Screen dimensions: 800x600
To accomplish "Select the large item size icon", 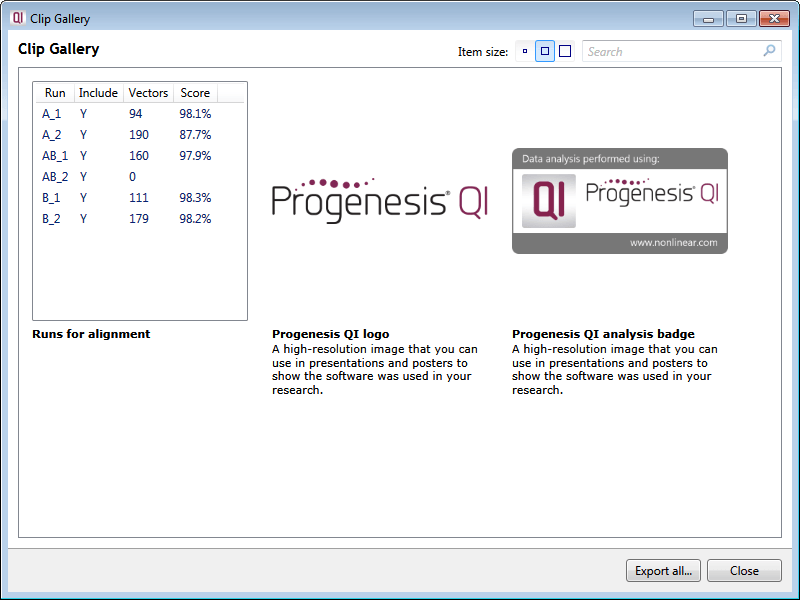I will [x=565, y=51].
